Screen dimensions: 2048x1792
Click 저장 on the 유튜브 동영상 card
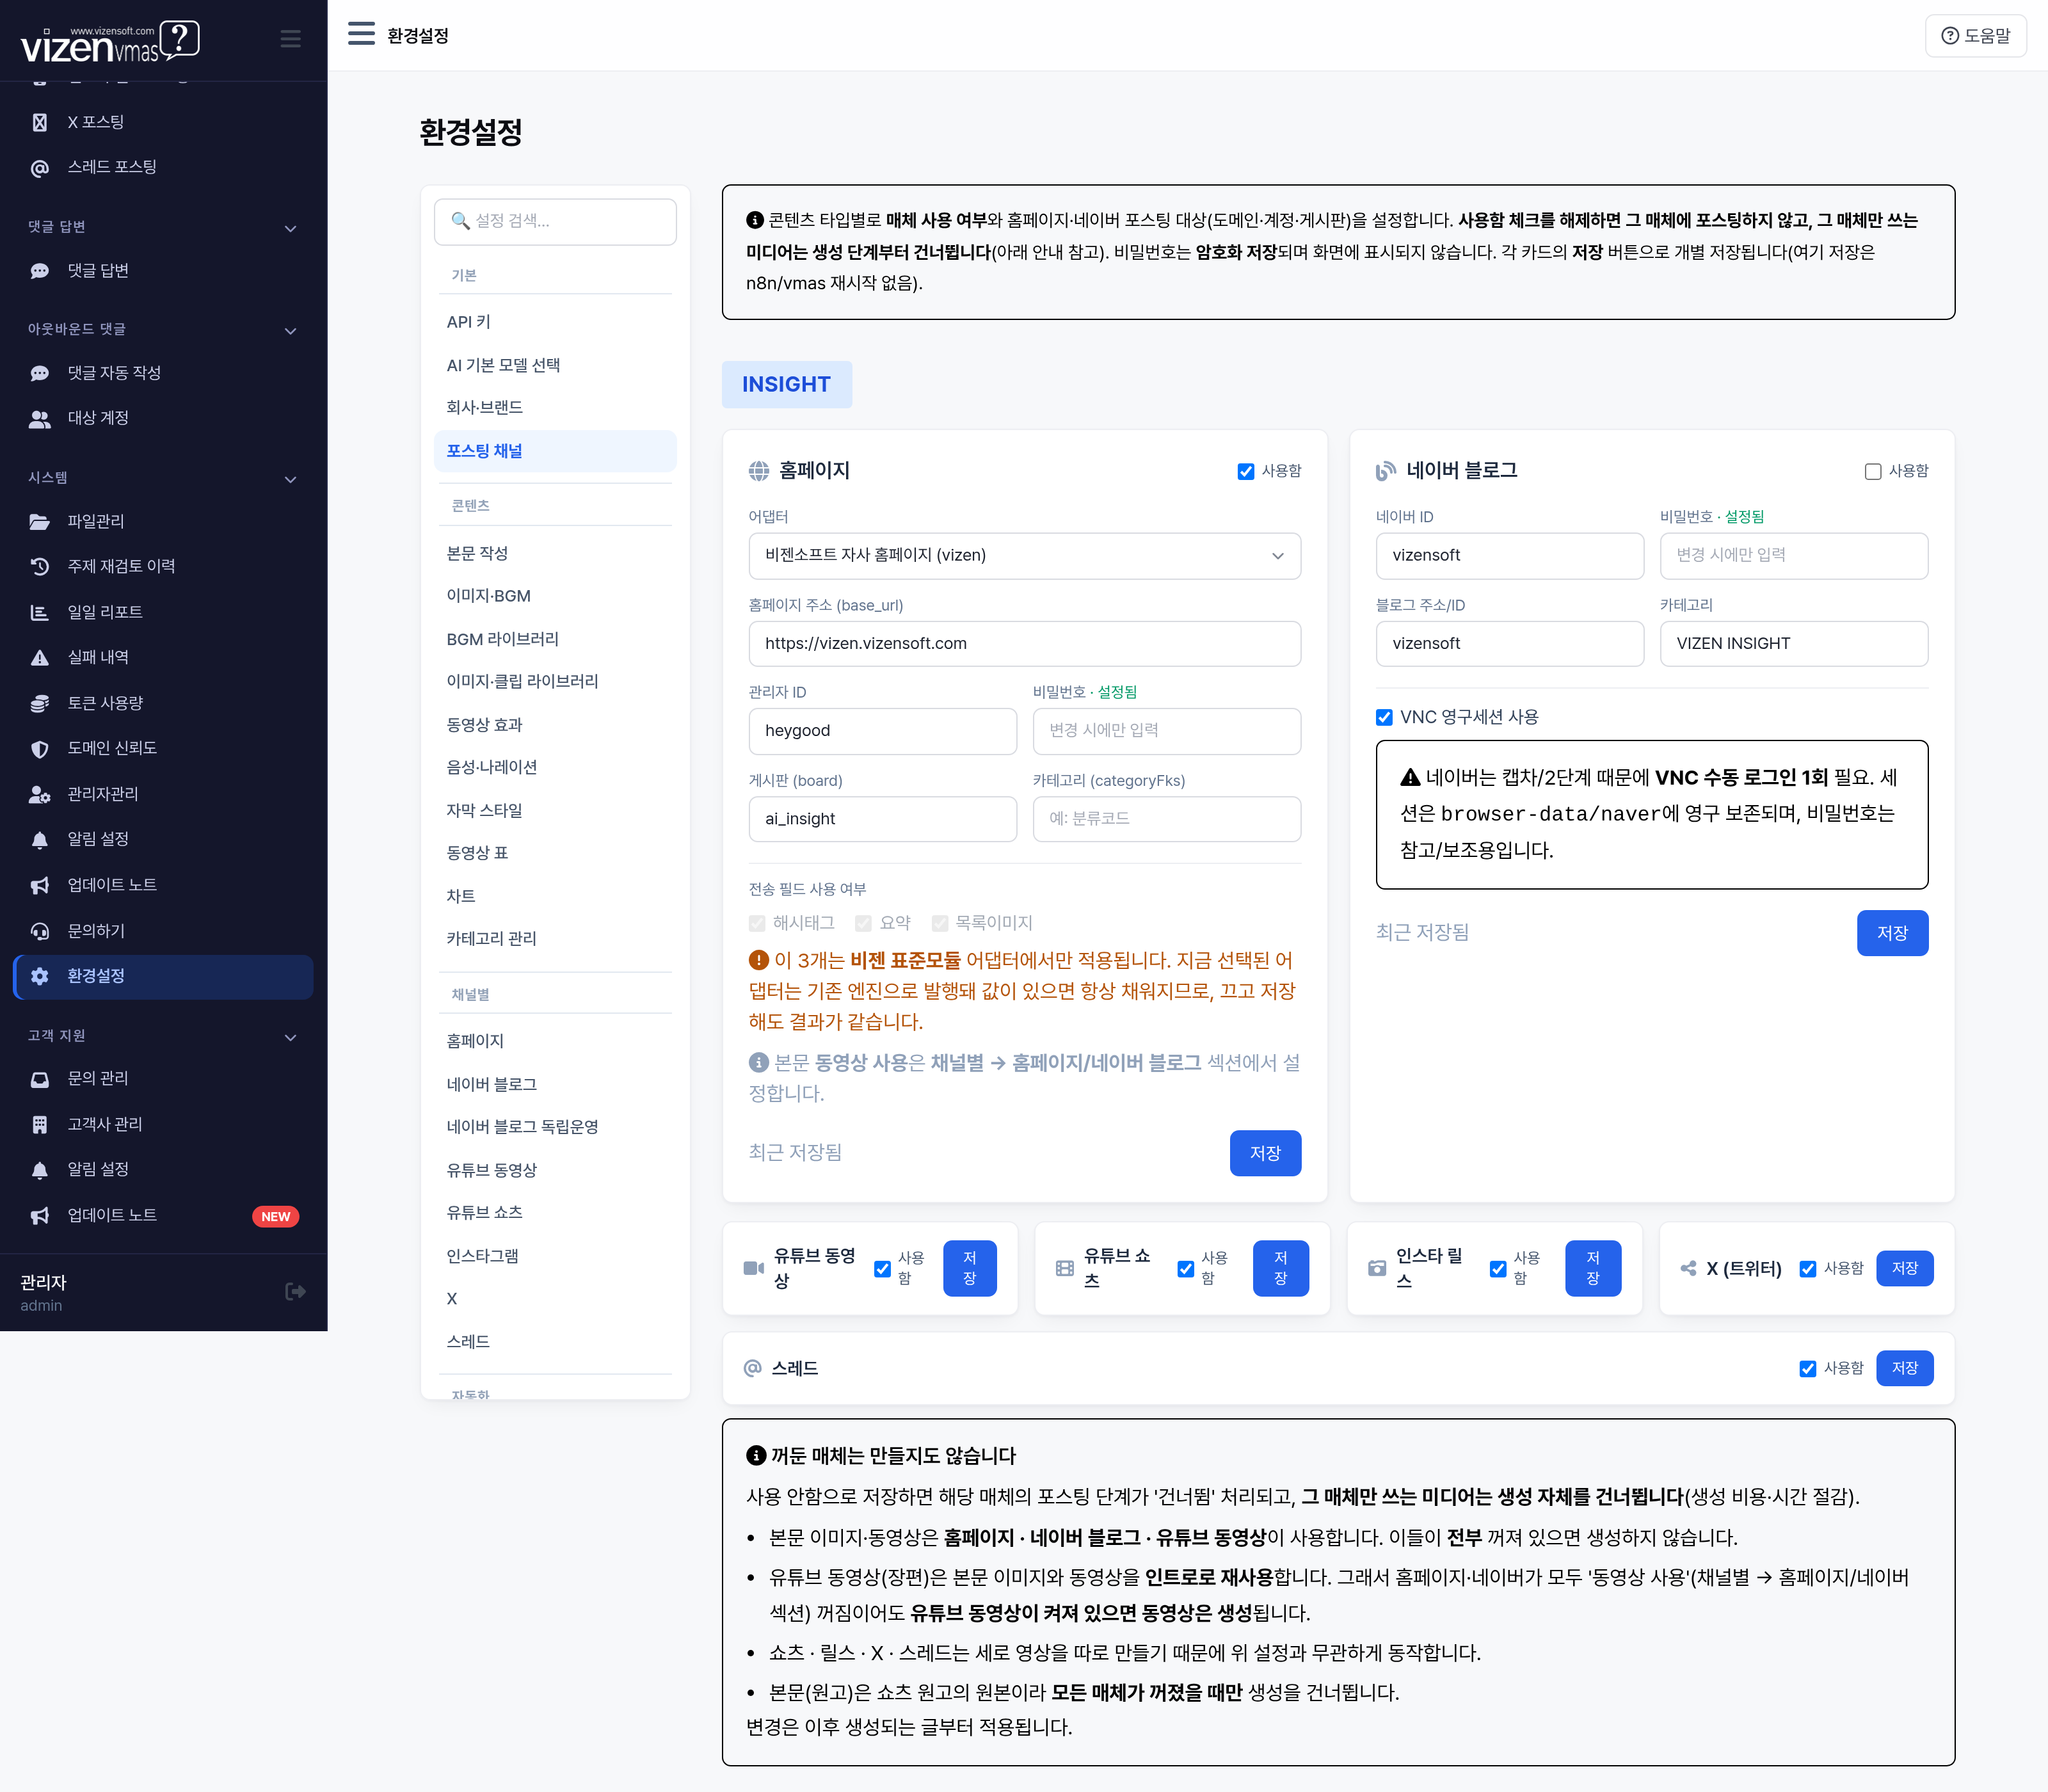(969, 1268)
